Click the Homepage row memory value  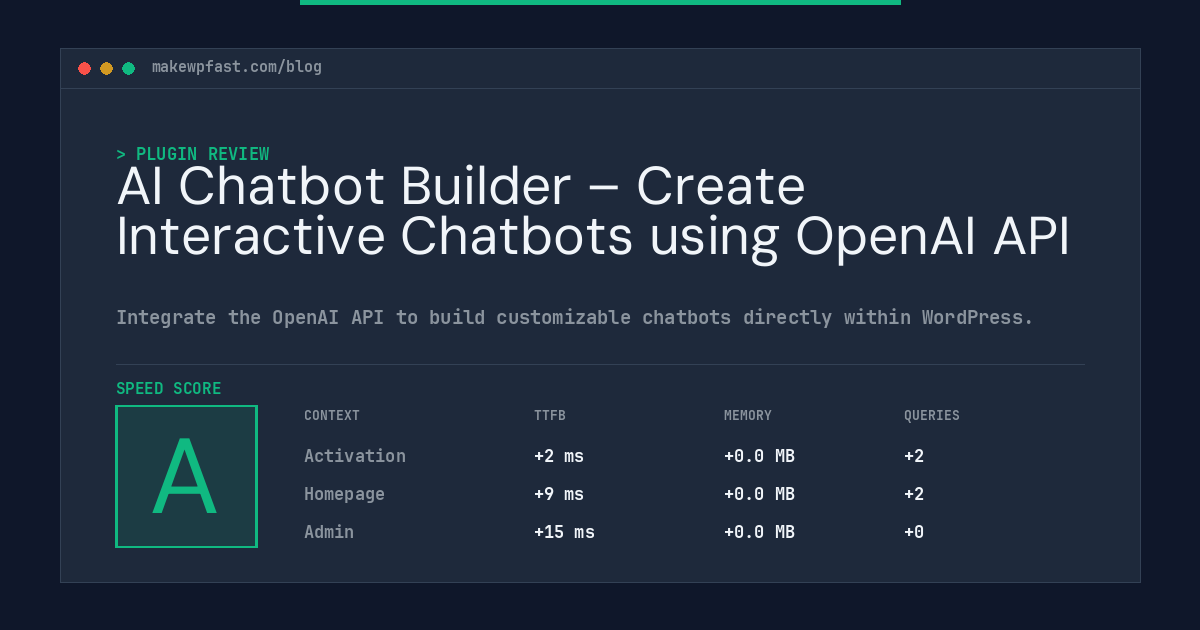point(759,494)
